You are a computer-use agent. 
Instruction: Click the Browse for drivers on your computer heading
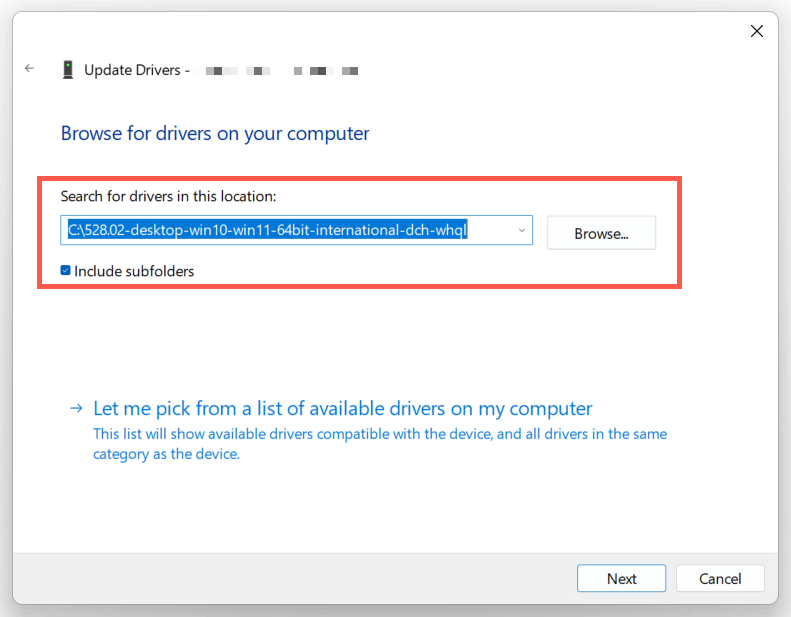tap(215, 133)
